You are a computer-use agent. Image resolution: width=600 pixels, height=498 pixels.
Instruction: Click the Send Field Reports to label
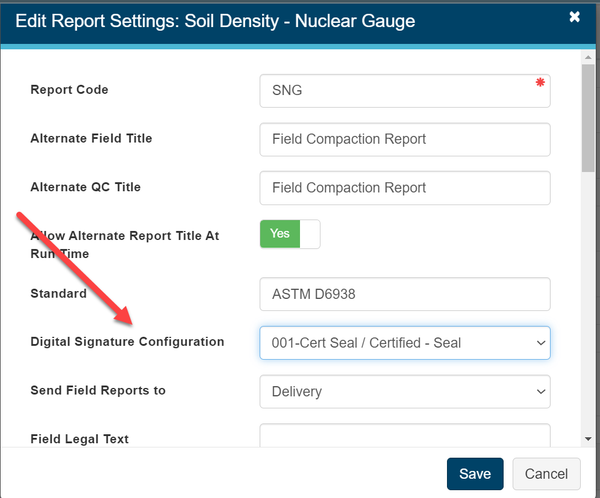pyautogui.click(x=98, y=390)
